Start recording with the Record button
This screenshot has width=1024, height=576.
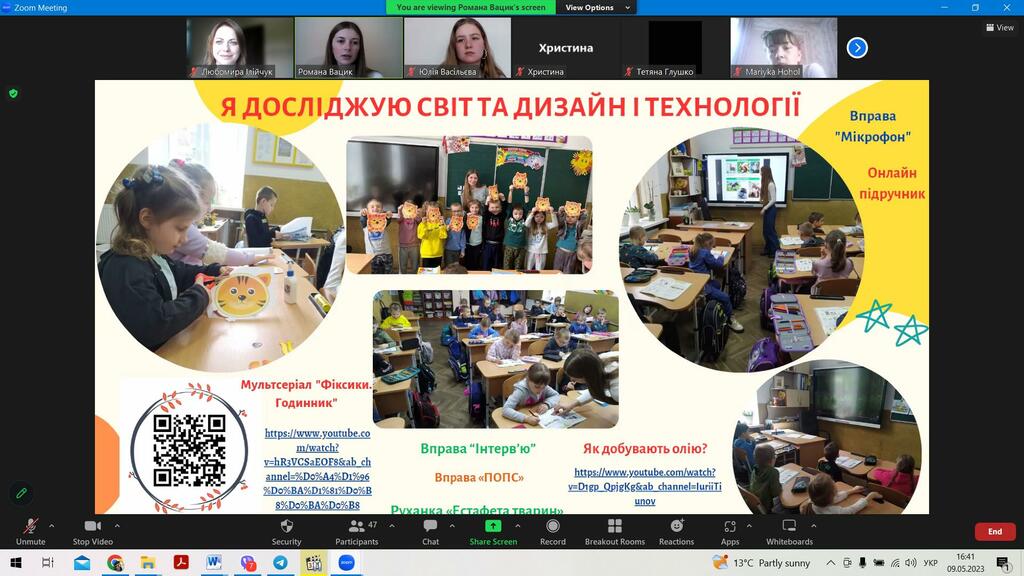click(552, 532)
